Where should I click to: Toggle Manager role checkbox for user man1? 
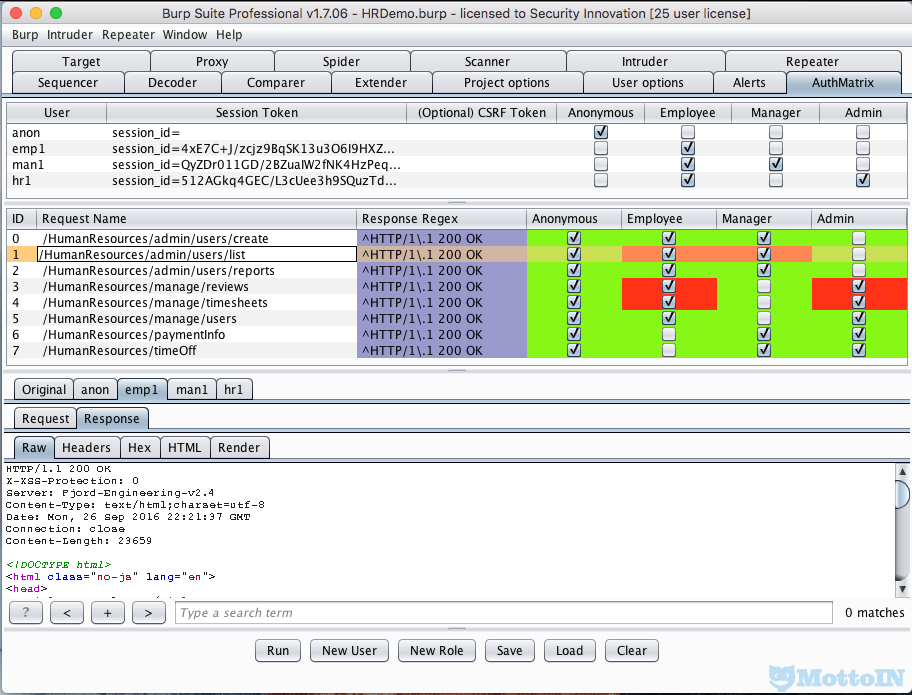[x=776, y=164]
